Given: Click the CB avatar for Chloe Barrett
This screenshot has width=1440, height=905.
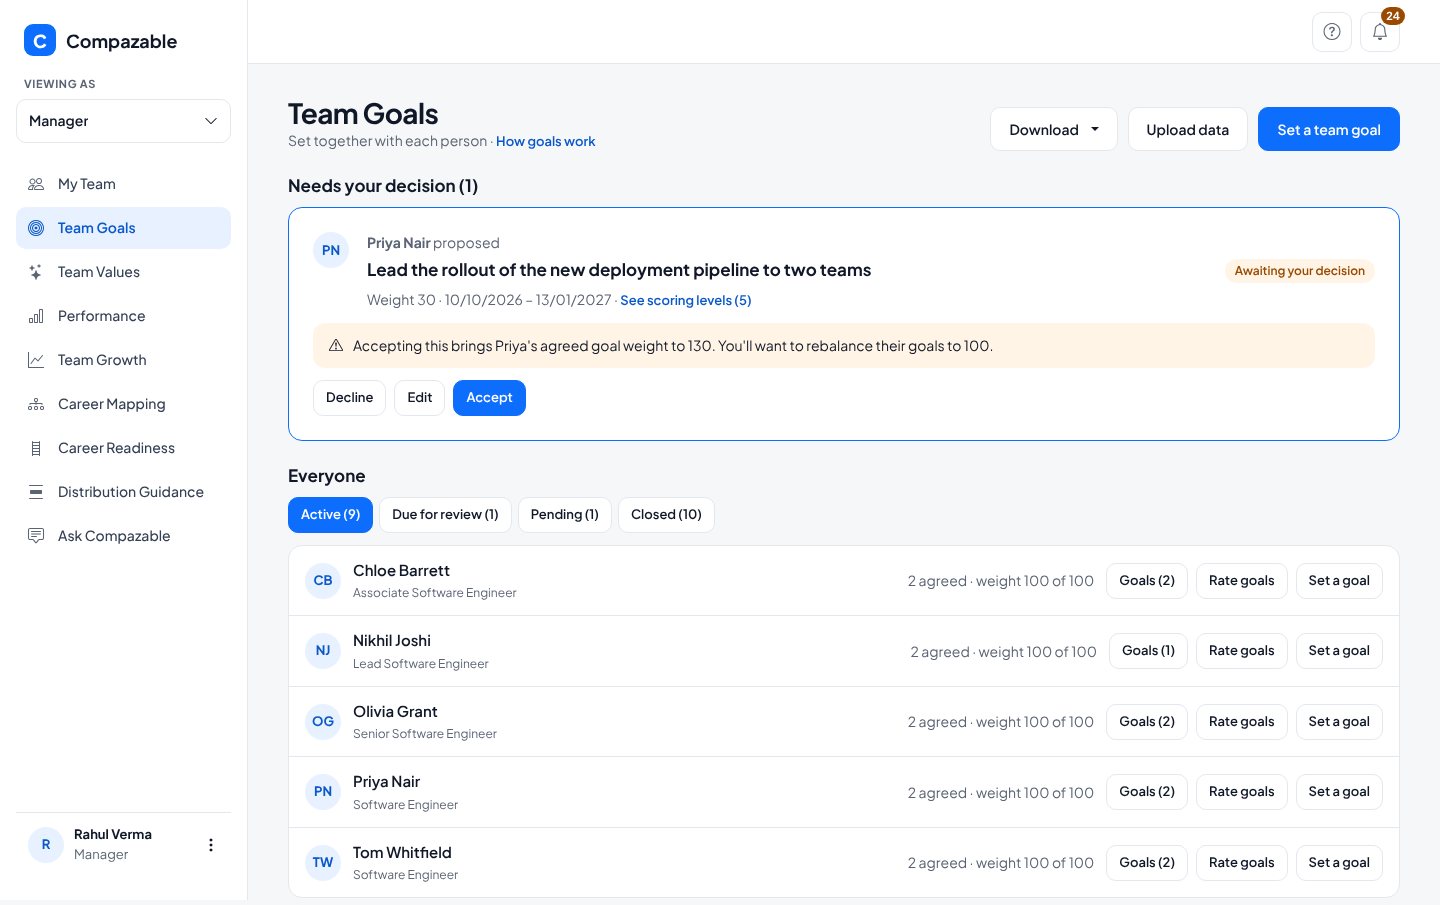Looking at the screenshot, I should pos(323,581).
